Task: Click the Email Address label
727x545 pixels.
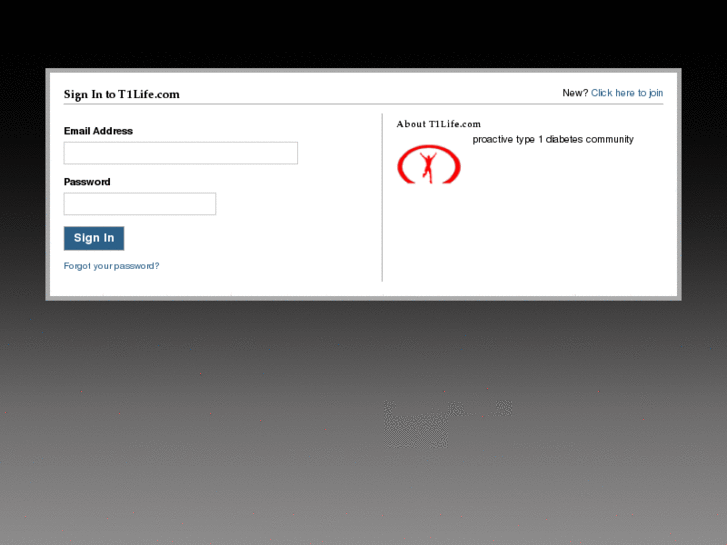Action: point(98,131)
